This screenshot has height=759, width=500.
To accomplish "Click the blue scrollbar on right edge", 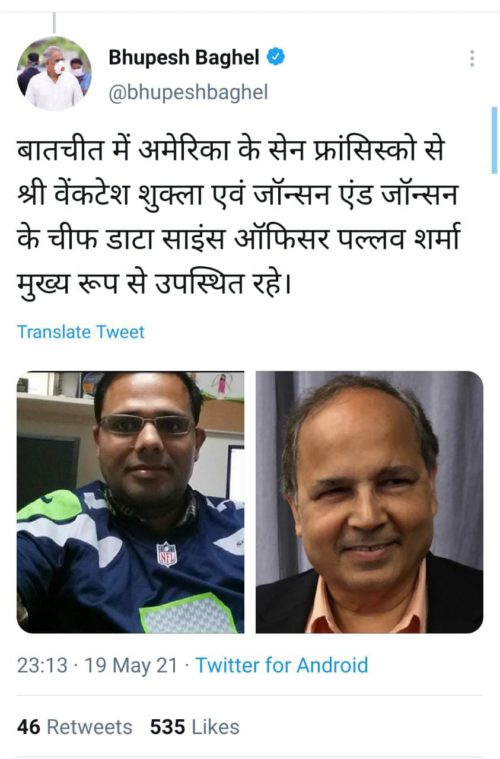I will (494, 140).
